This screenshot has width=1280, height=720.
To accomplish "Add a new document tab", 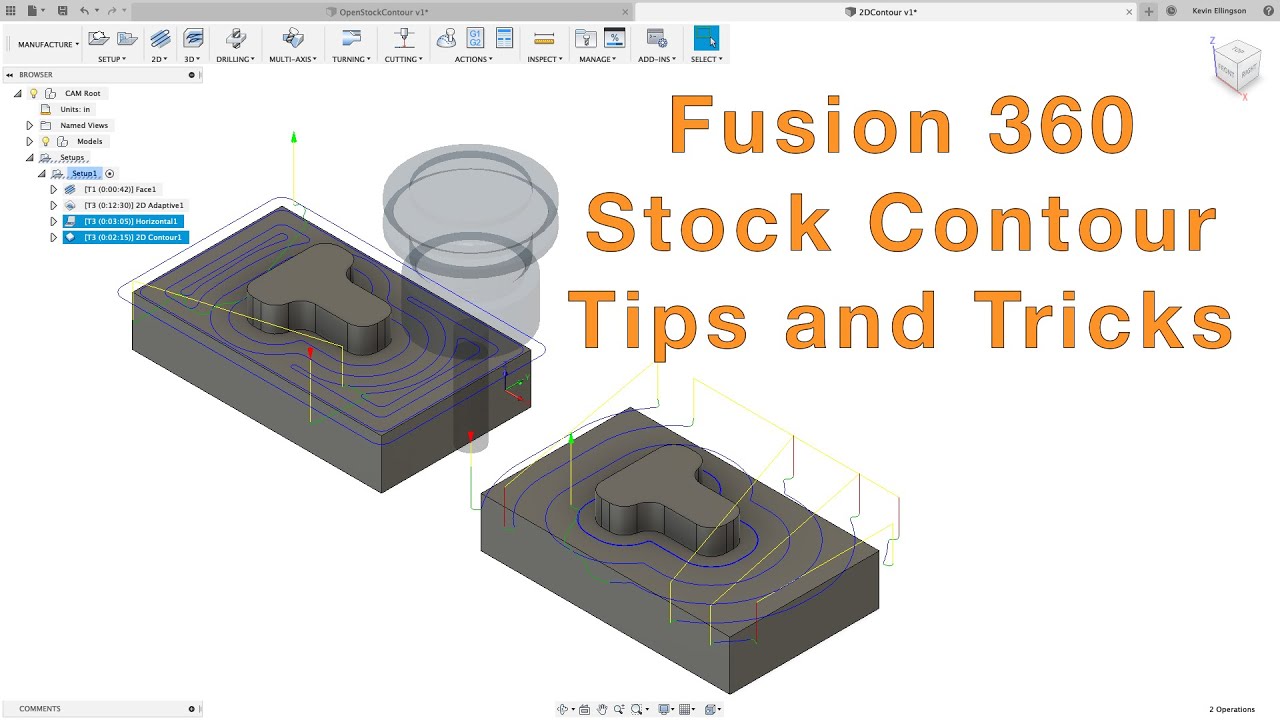I will pyautogui.click(x=1148, y=12).
